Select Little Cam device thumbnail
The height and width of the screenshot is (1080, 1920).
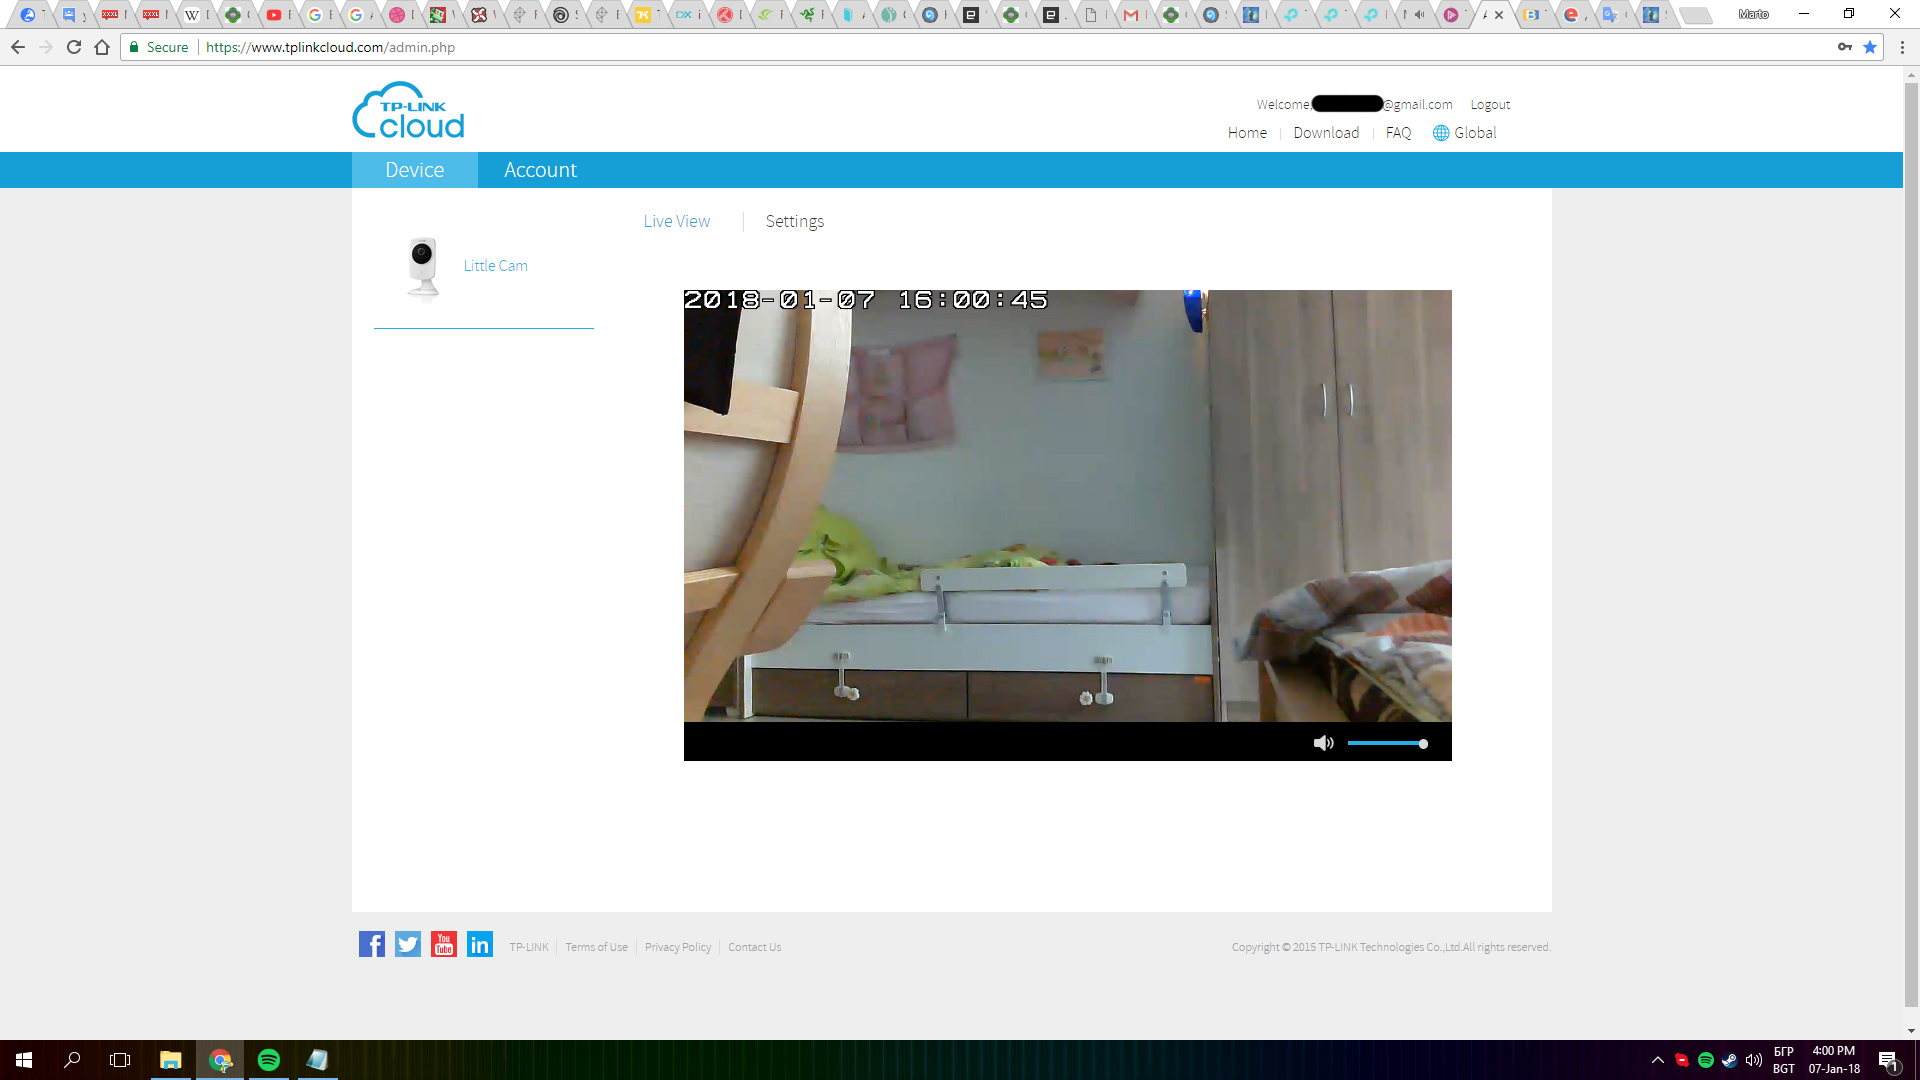(x=423, y=268)
